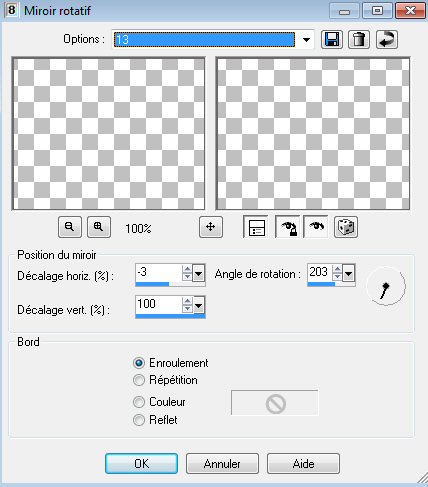
Task: Confirm the dialog with the OK button
Action: 141,464
